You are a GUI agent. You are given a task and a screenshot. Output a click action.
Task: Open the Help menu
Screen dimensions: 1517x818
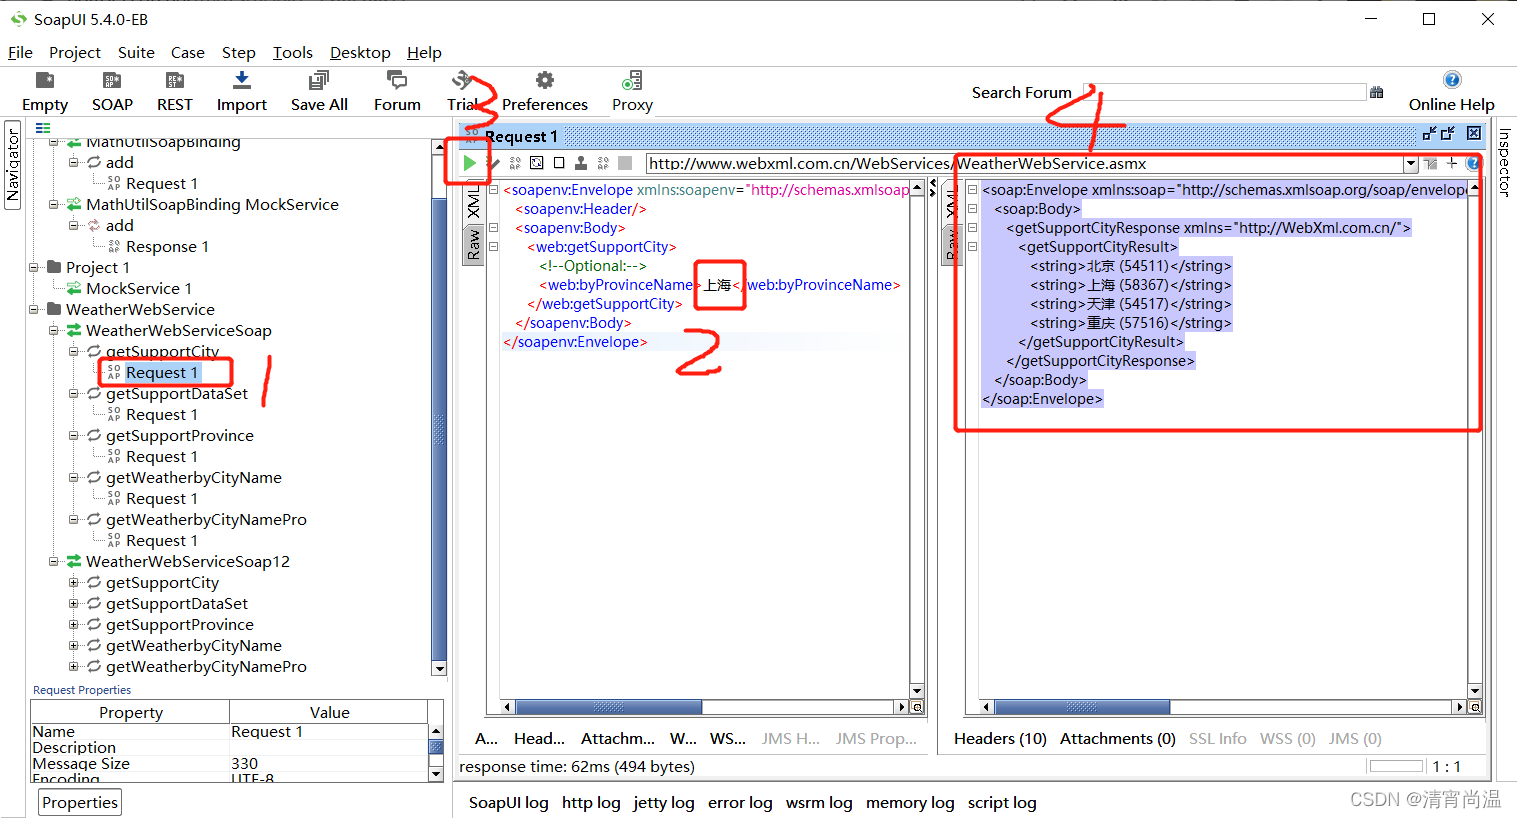[424, 52]
